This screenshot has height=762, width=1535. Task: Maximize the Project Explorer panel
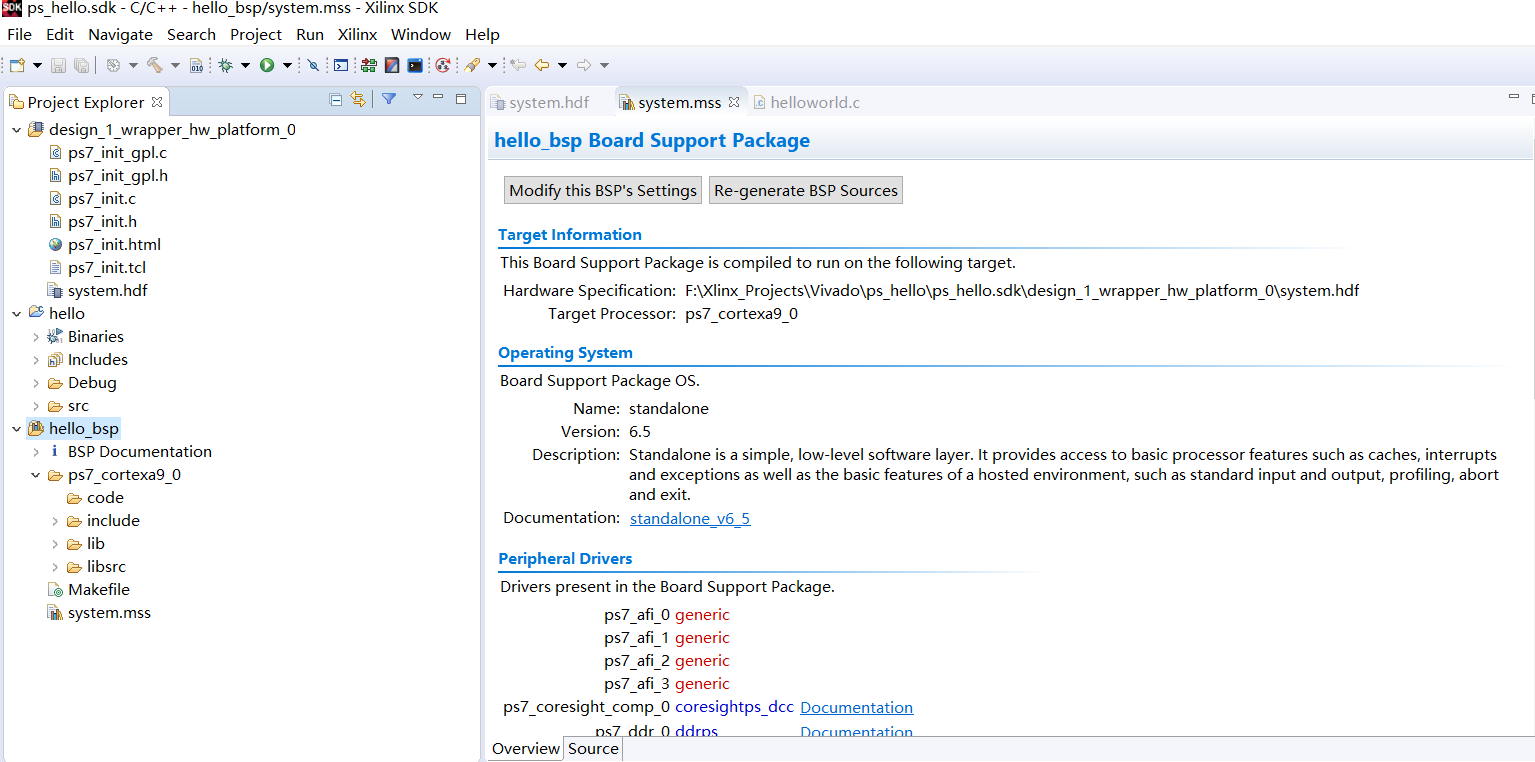[x=461, y=98]
